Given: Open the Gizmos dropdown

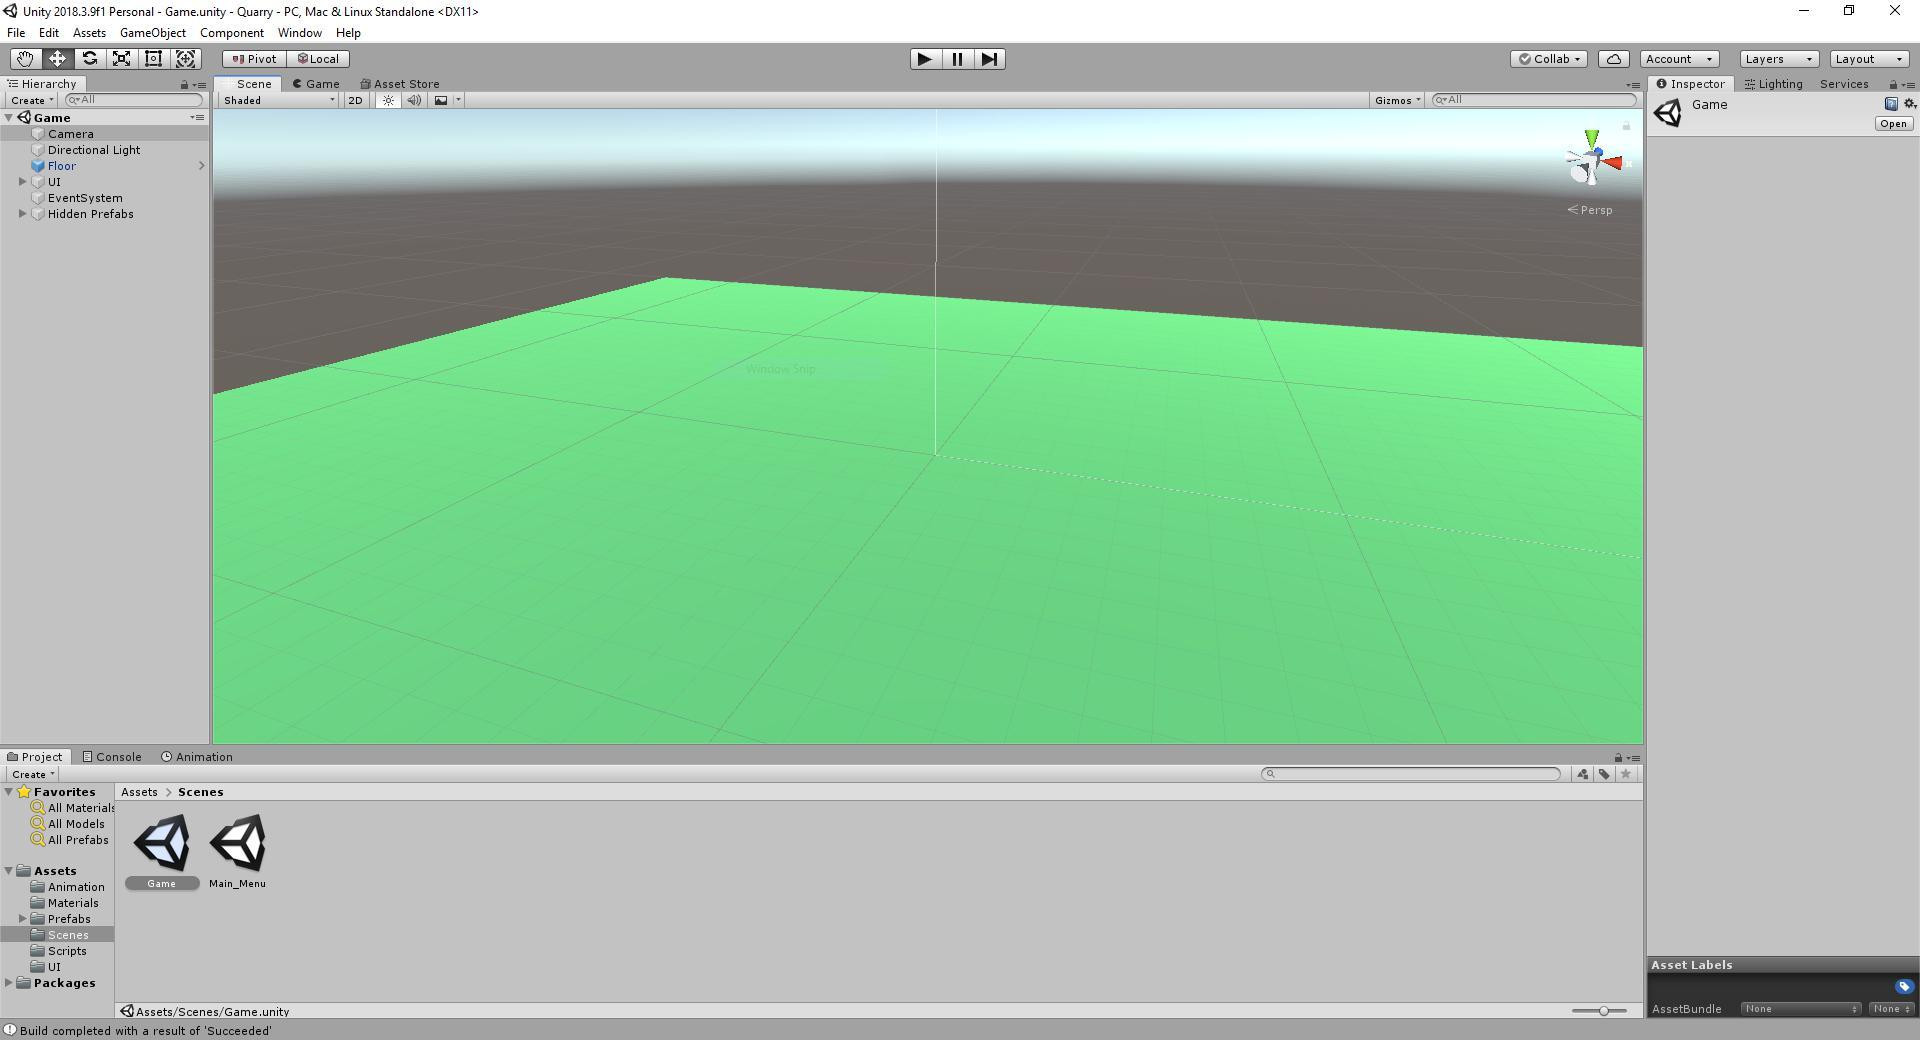Looking at the screenshot, I should coord(1397,100).
